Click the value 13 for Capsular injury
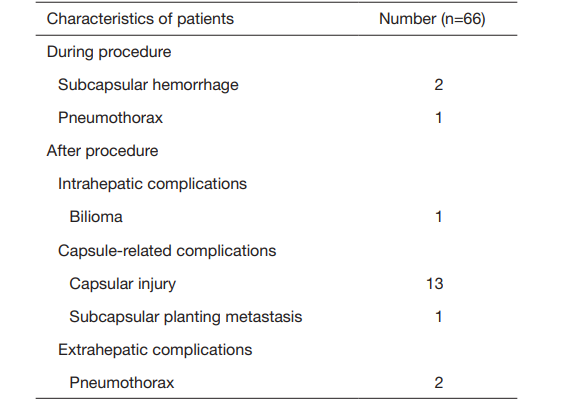The image size is (570, 410). pos(435,284)
